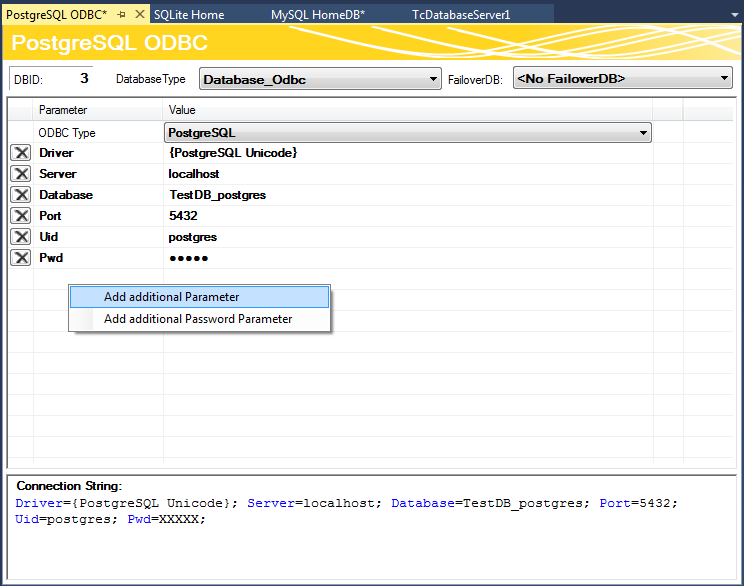Edit the Database value TestDB_postgres
744x586 pixels.
408,195
